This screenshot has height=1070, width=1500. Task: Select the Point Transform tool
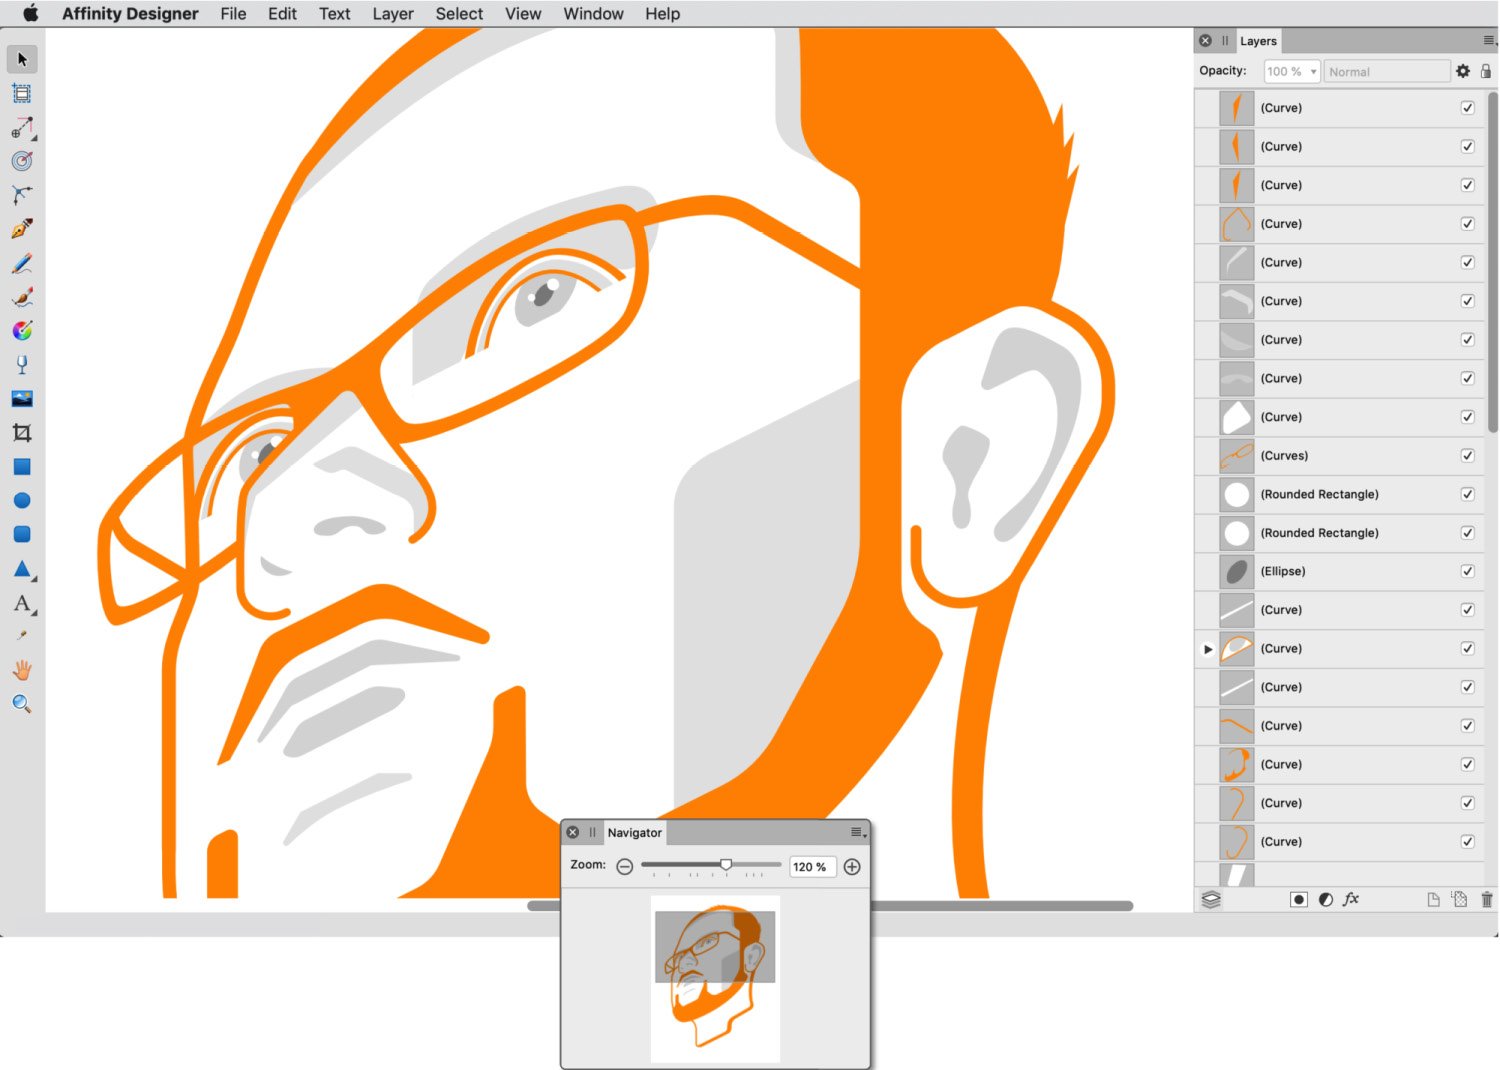point(22,195)
